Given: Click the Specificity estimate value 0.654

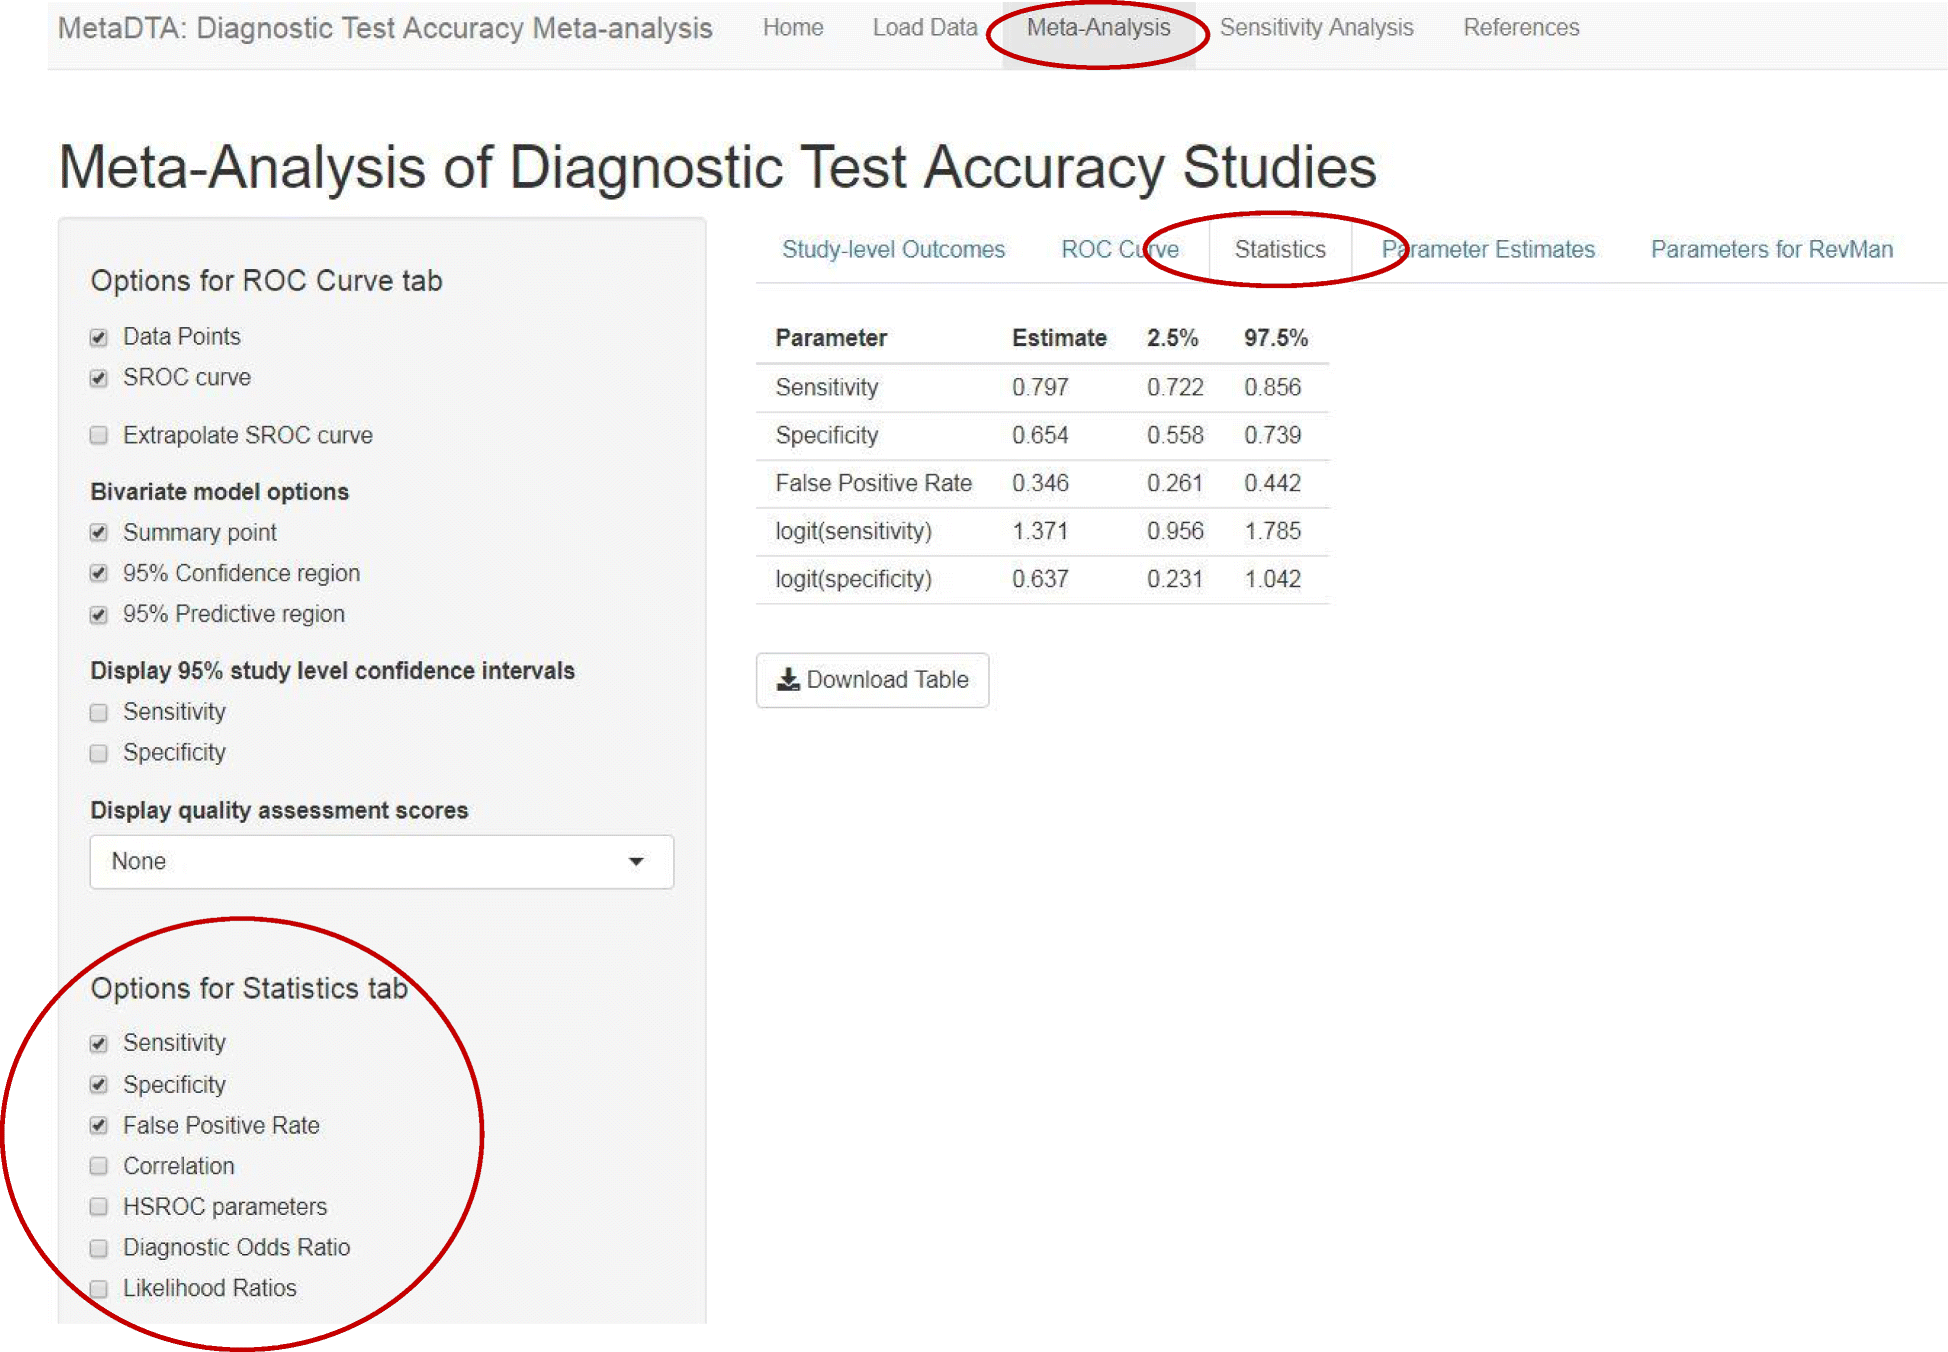Looking at the screenshot, I should pyautogui.click(x=1040, y=435).
